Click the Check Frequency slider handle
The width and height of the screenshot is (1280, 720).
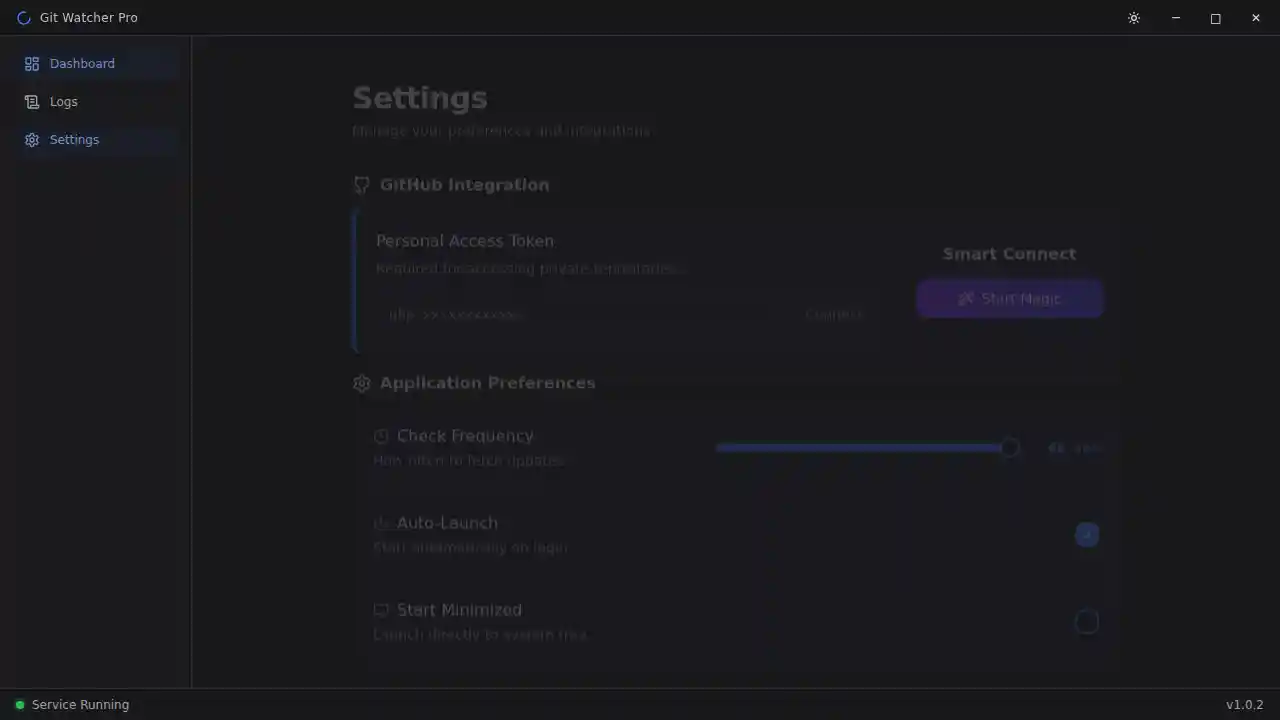[1009, 448]
